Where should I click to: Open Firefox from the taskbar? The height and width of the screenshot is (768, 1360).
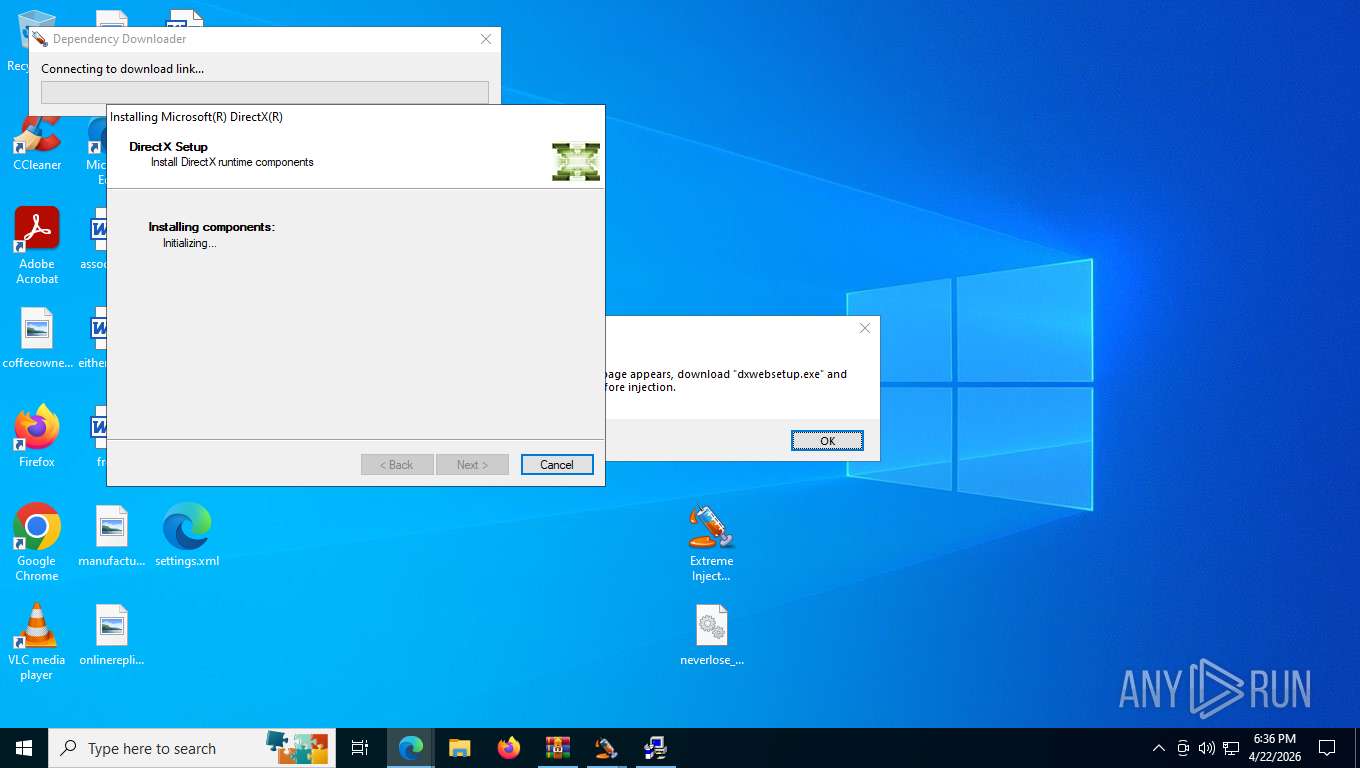point(508,748)
